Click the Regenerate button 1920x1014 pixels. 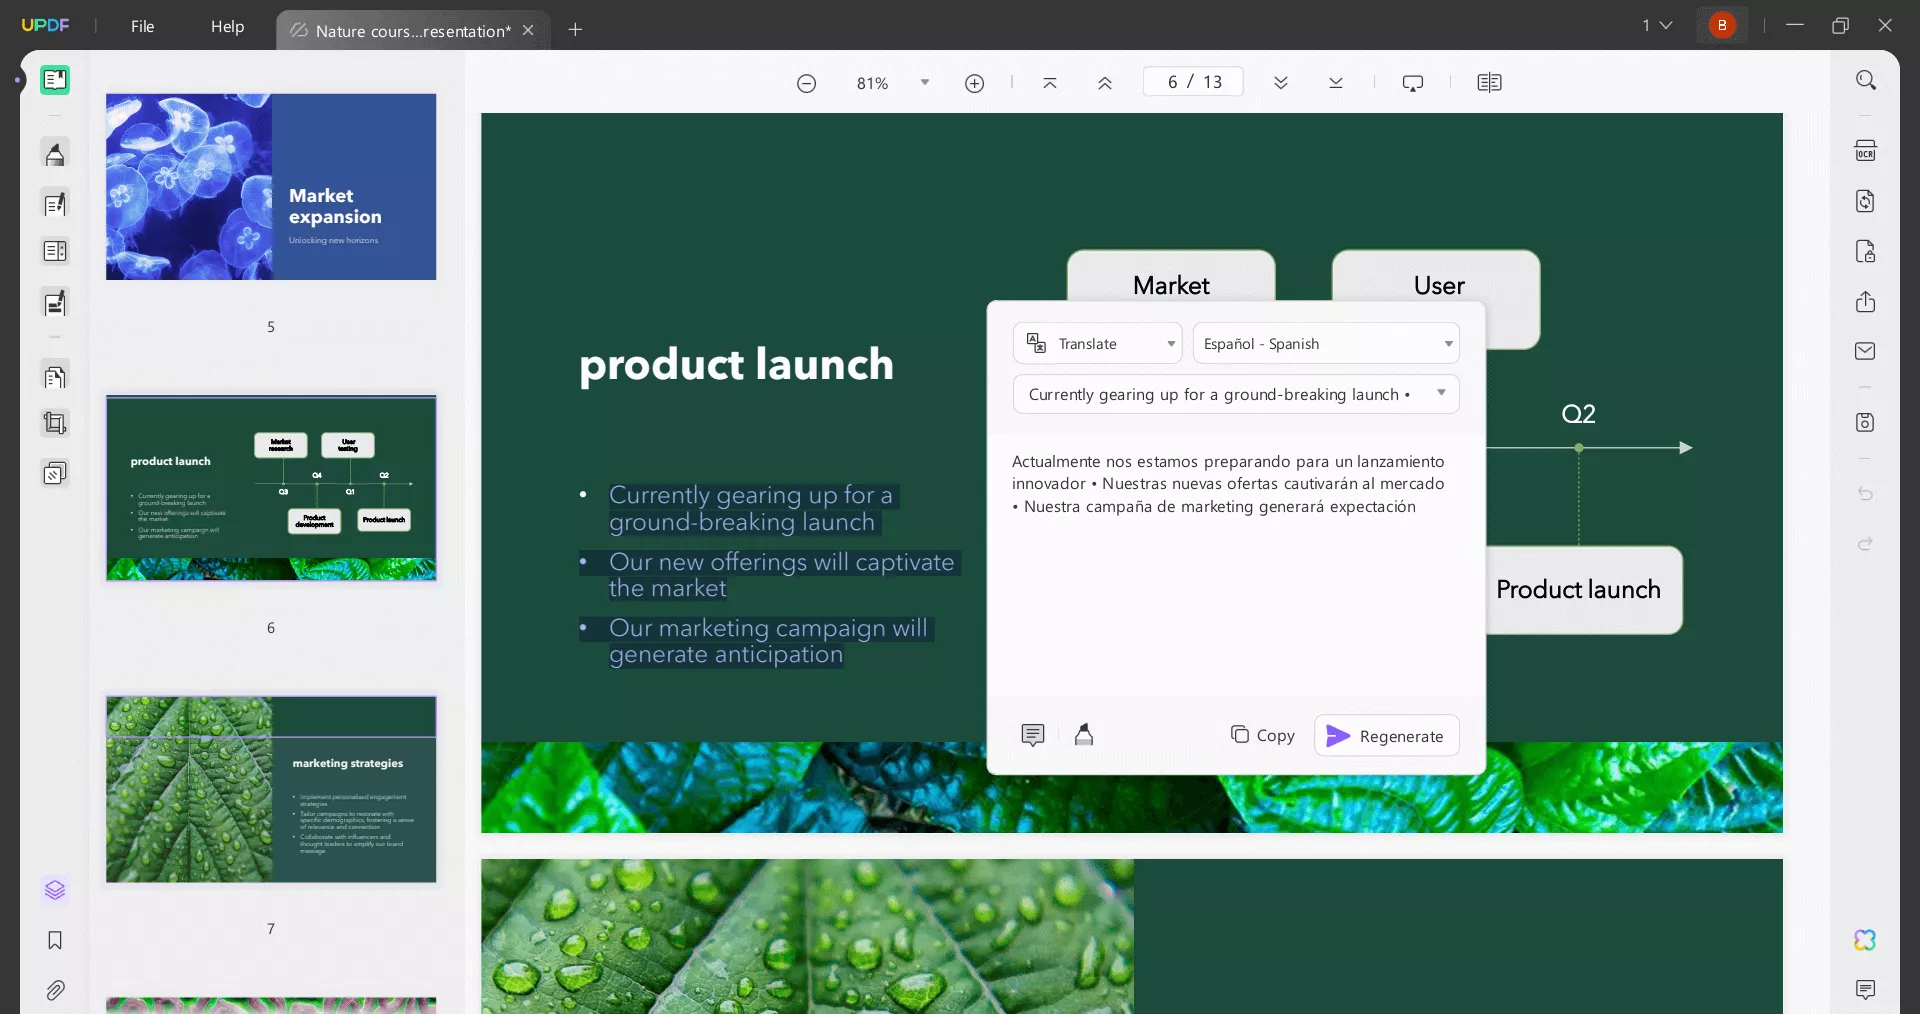[x=1386, y=736]
